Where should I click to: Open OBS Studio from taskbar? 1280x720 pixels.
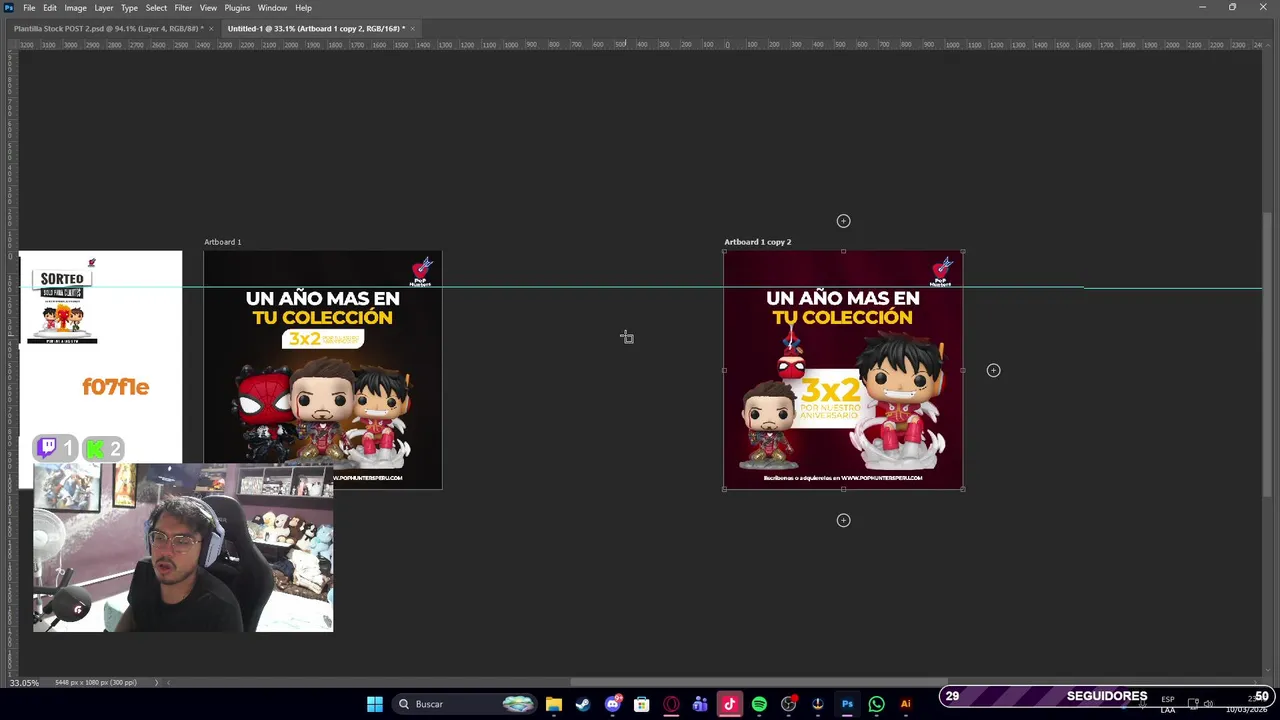pos(788,704)
